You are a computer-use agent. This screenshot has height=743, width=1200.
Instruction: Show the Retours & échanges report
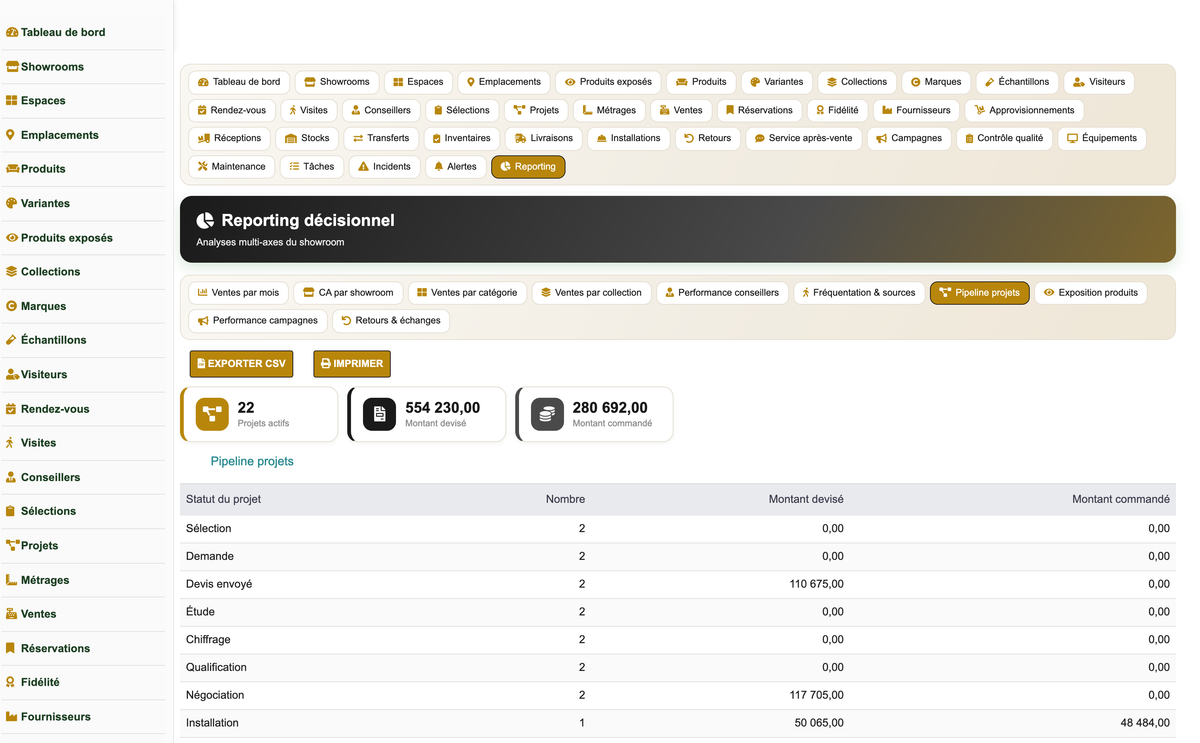point(391,321)
